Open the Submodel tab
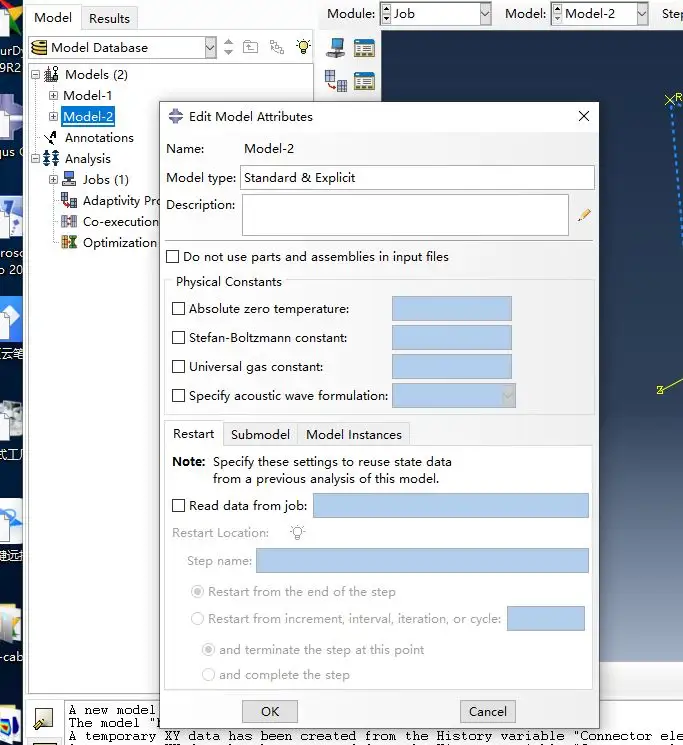This screenshot has width=683, height=745. [x=260, y=434]
